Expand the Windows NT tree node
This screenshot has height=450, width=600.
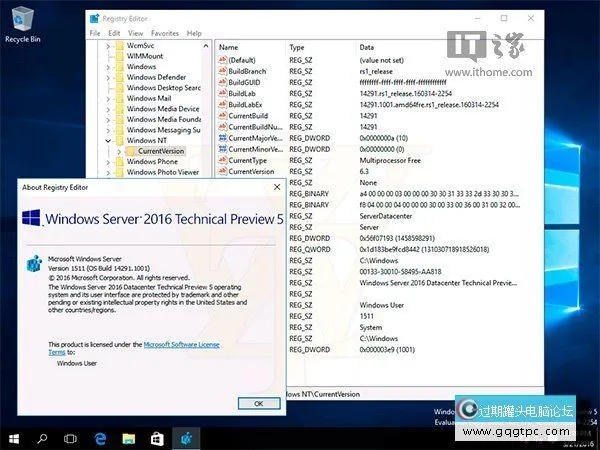[107, 140]
